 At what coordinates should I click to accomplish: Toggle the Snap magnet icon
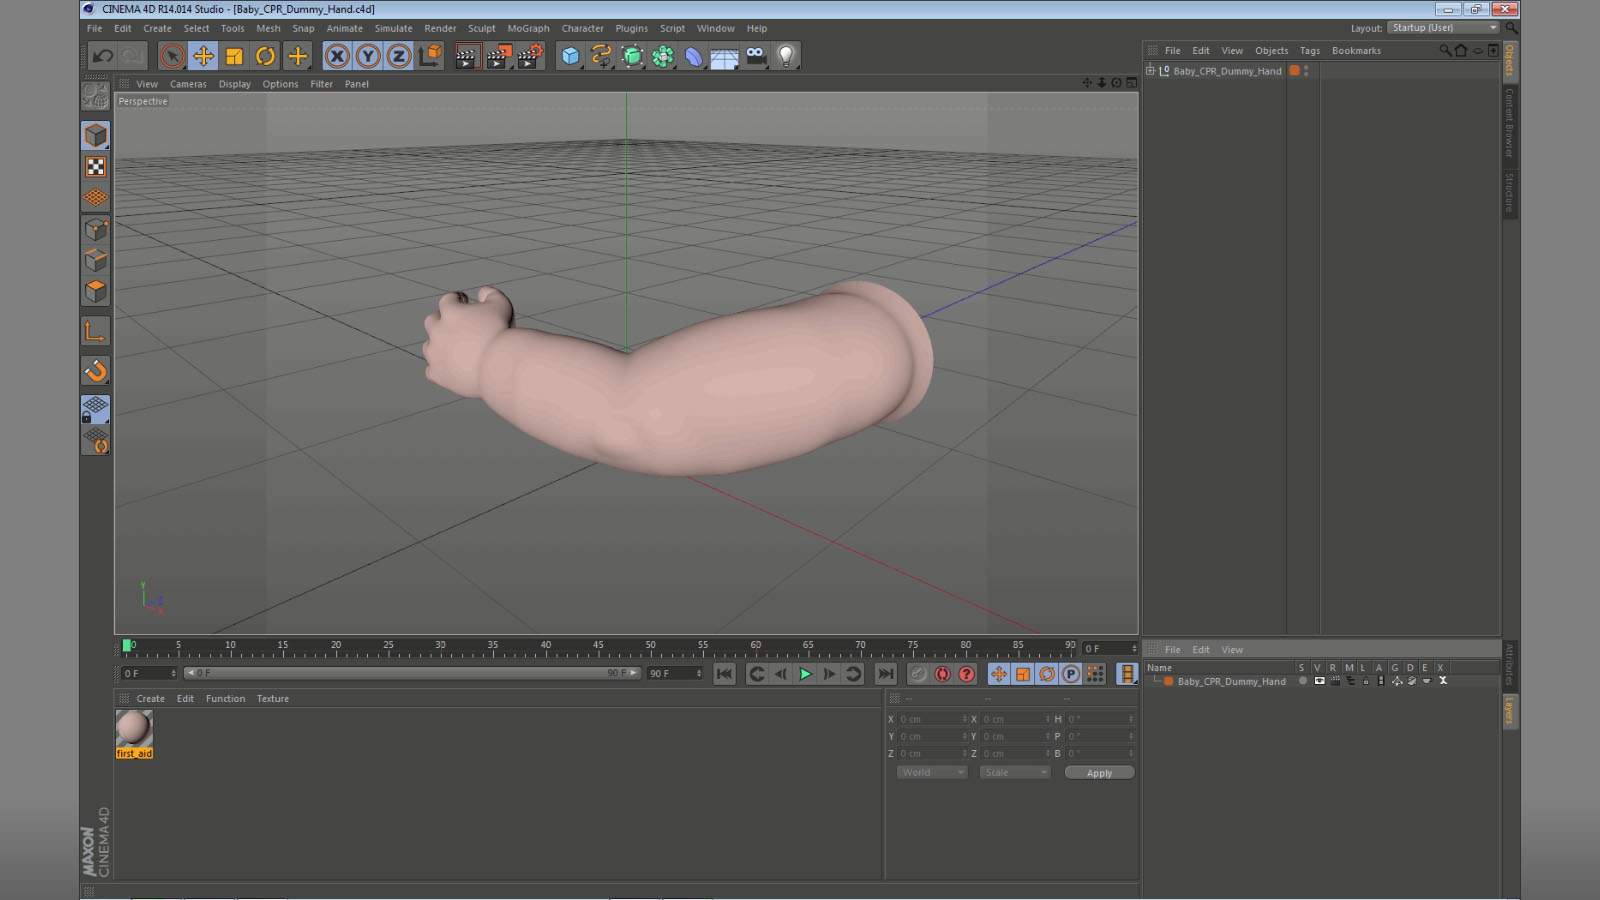pyautogui.click(x=95, y=371)
